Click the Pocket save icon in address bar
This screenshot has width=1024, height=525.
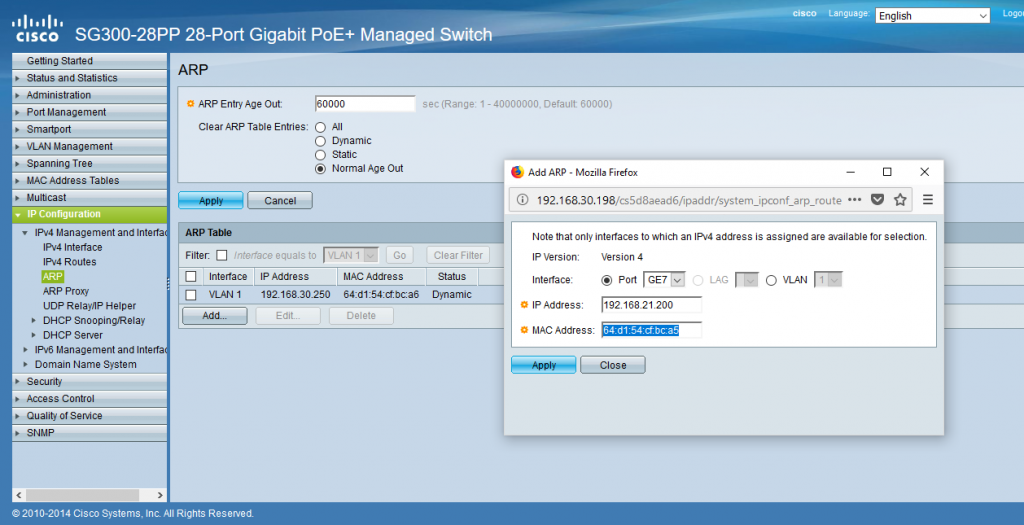click(x=878, y=200)
